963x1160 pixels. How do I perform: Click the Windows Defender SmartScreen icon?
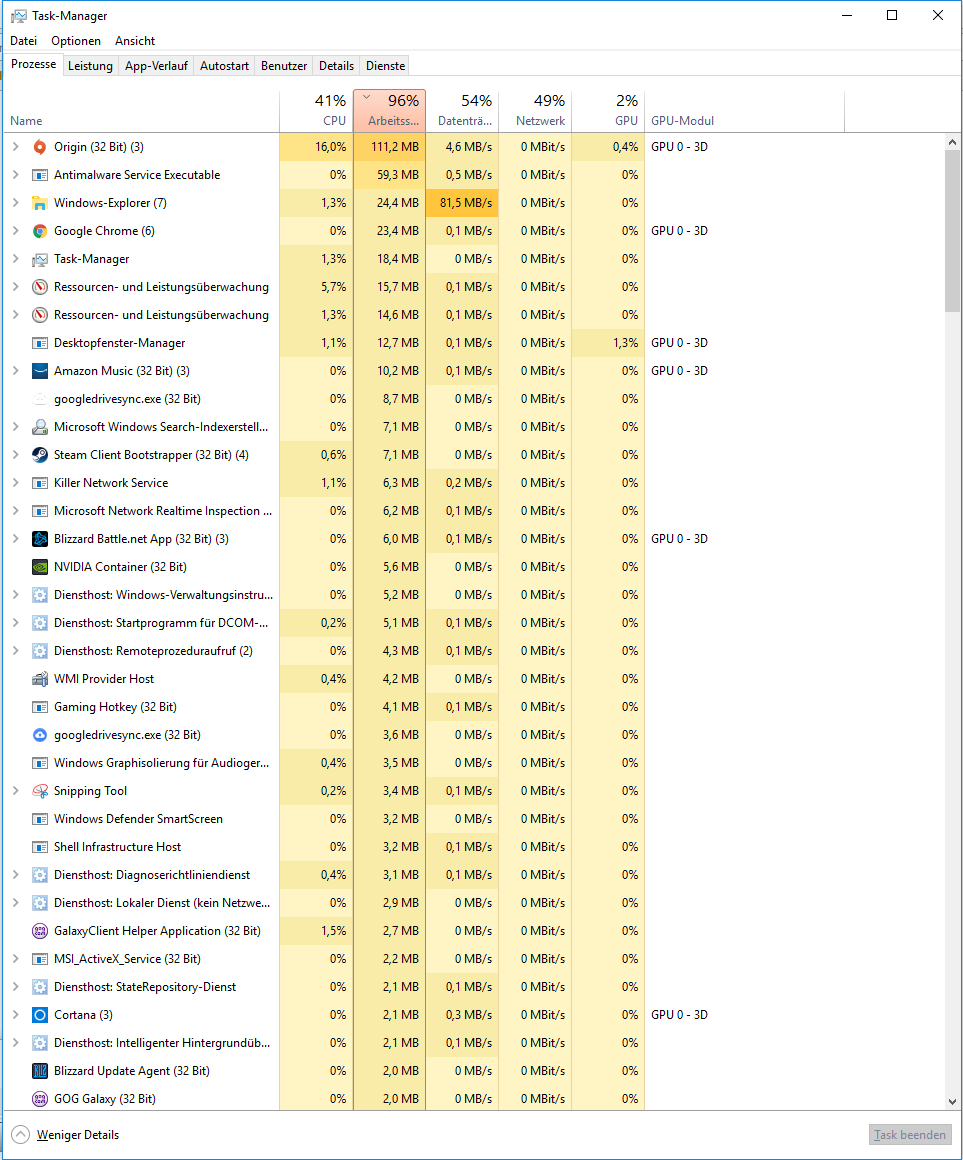pos(40,820)
